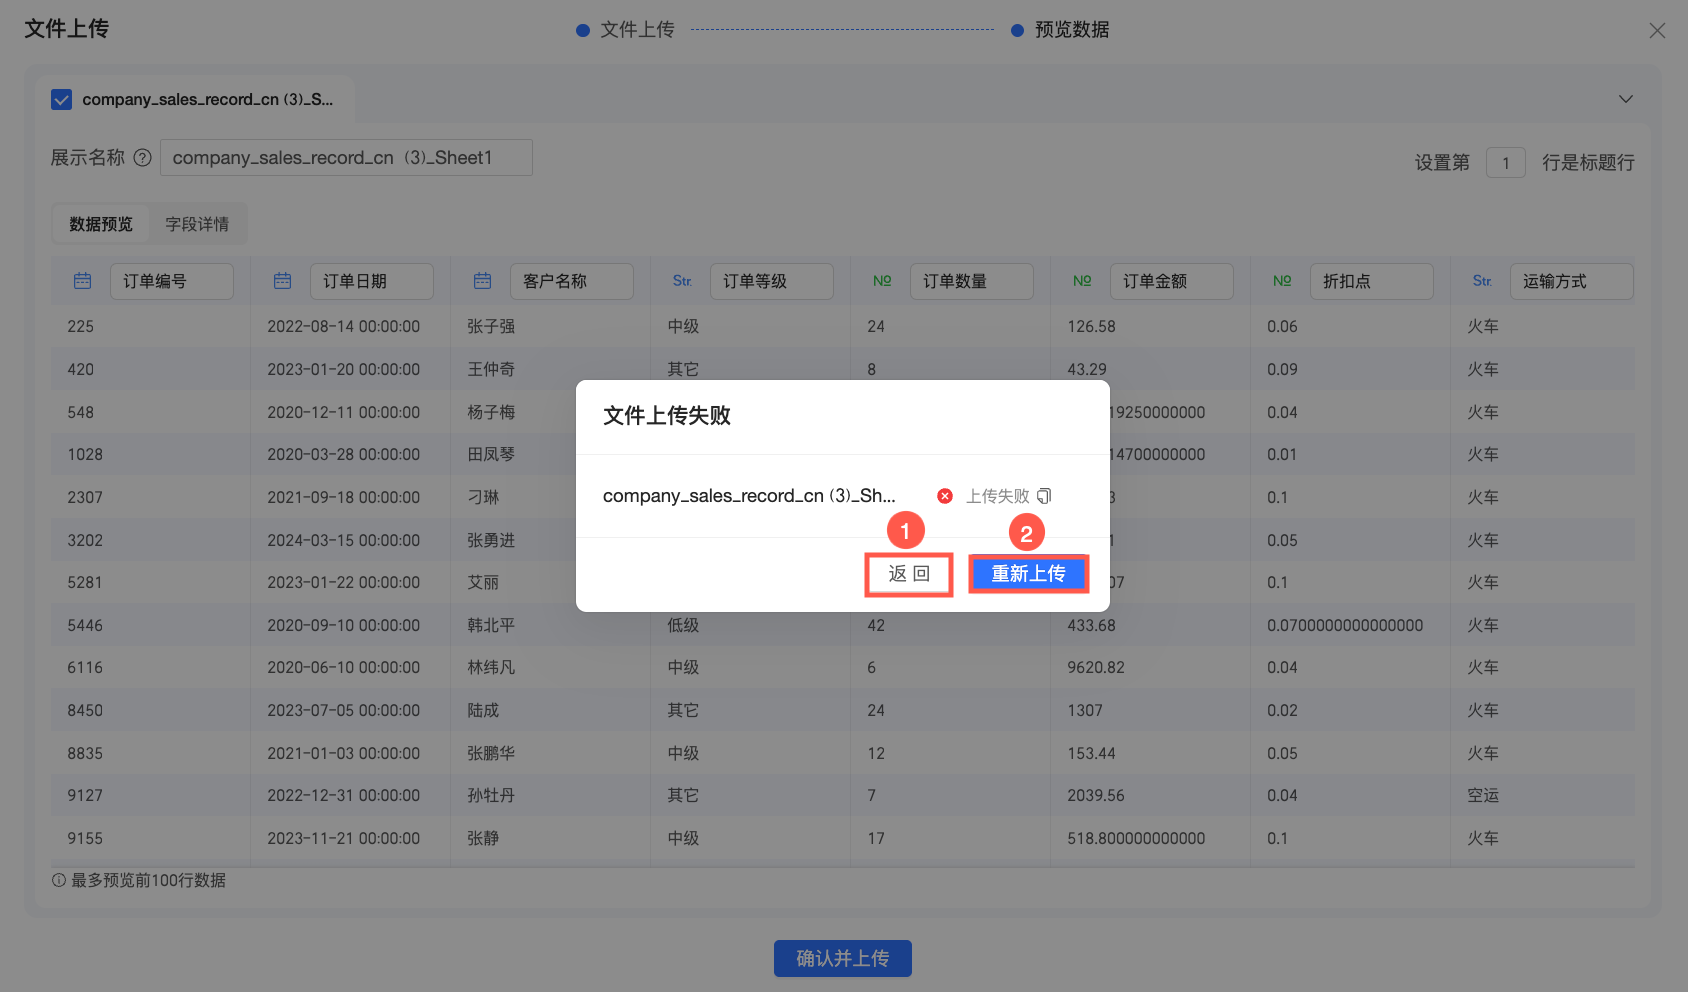Click the number type icon for 订单数量
Image resolution: width=1688 pixels, height=992 pixels.
pyautogui.click(x=883, y=281)
